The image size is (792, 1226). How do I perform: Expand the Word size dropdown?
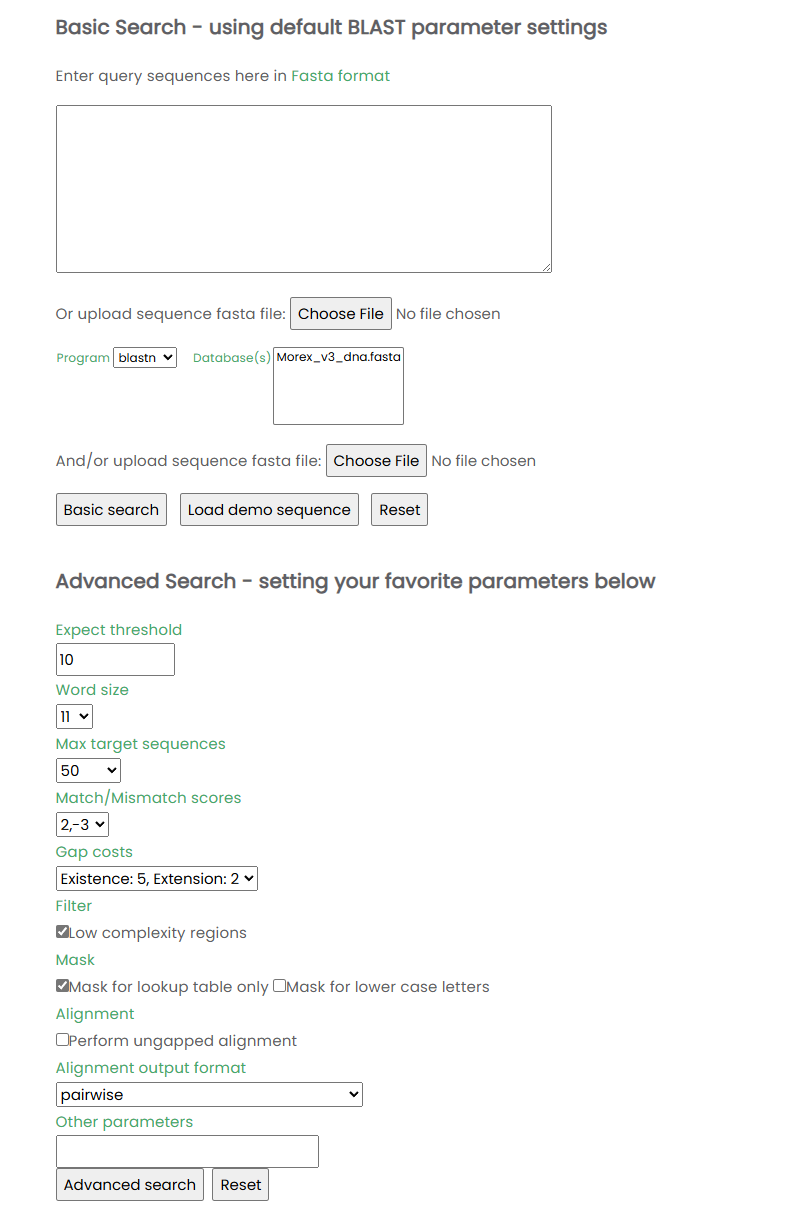pyautogui.click(x=75, y=716)
